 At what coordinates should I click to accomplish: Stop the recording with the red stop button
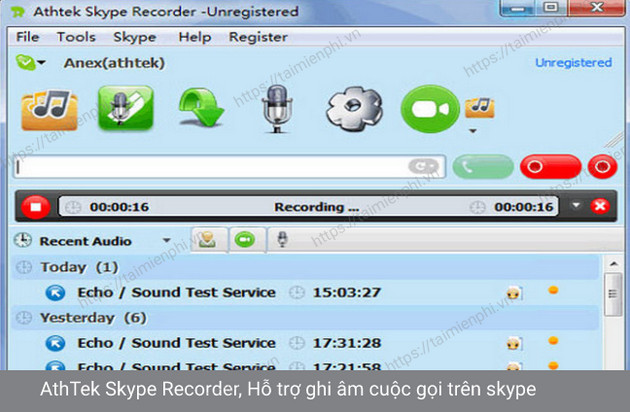(x=36, y=207)
